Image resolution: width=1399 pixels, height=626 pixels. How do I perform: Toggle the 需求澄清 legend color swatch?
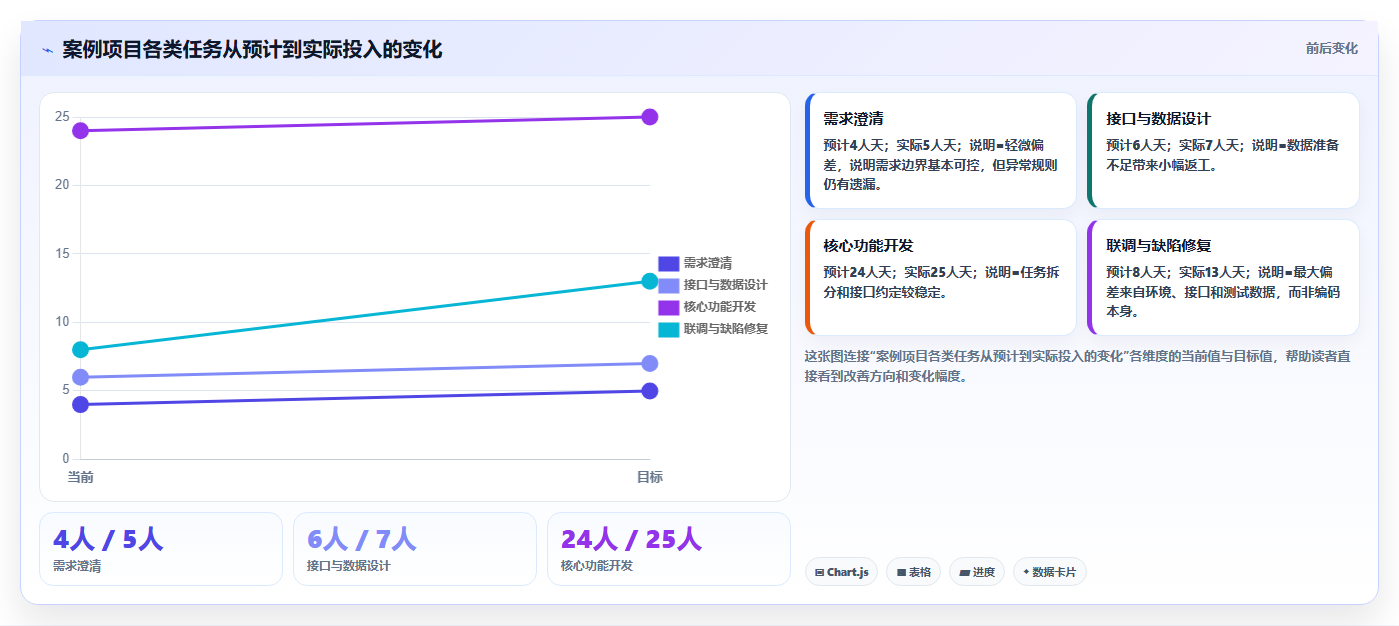668,263
